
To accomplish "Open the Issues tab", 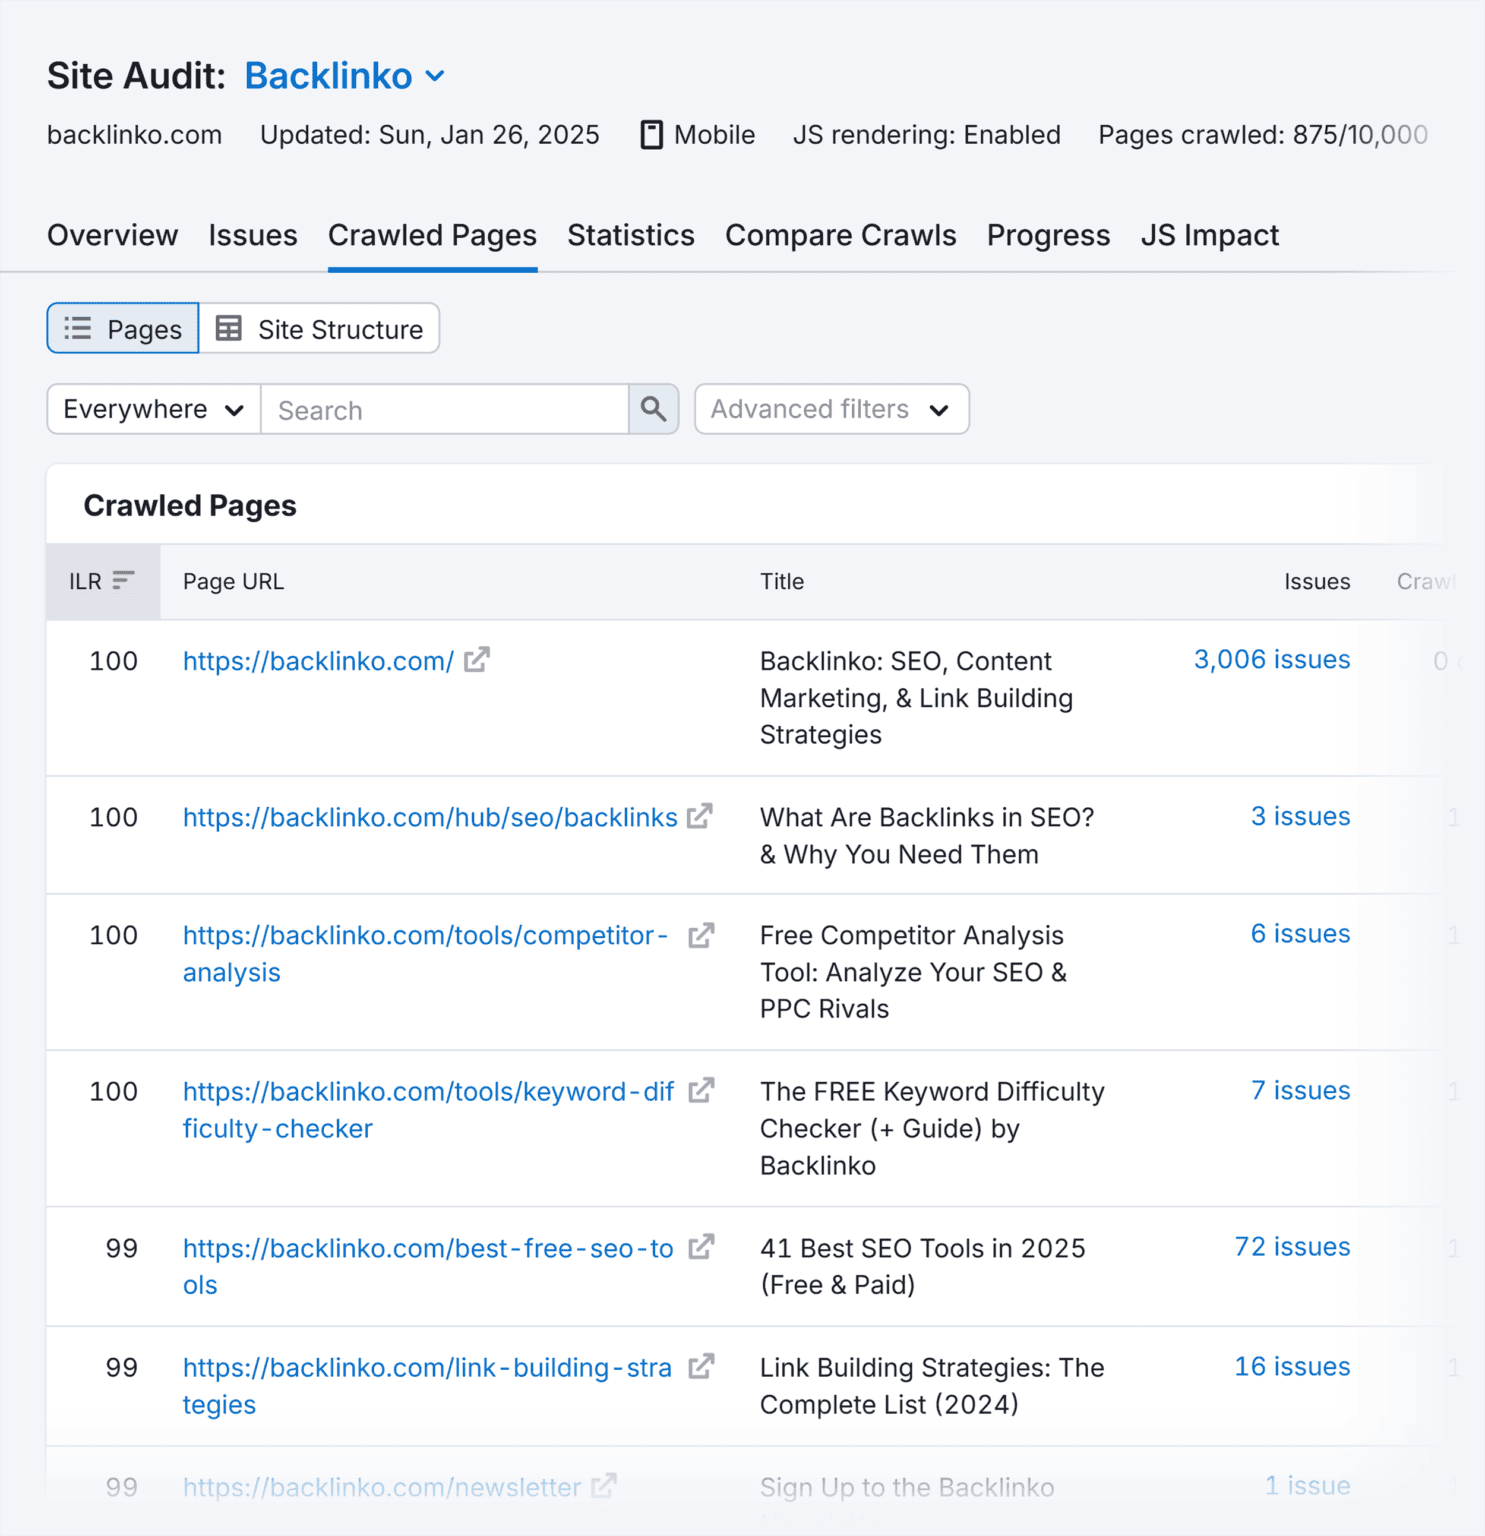I will pos(252,236).
